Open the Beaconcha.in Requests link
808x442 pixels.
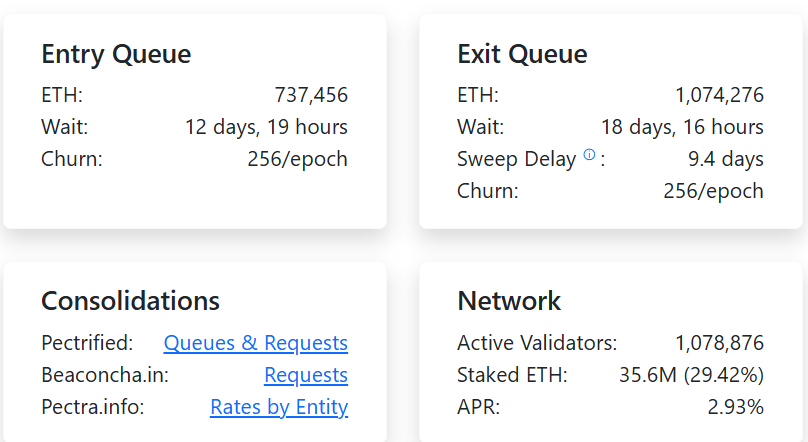(x=306, y=375)
